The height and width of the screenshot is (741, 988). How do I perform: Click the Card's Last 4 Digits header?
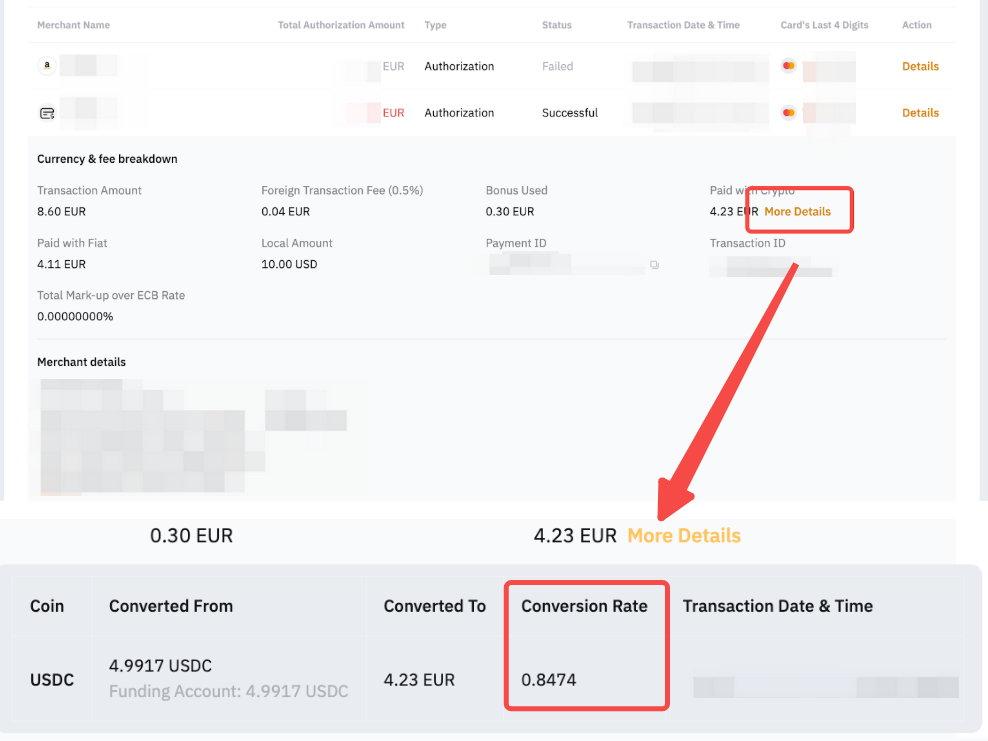tap(826, 25)
